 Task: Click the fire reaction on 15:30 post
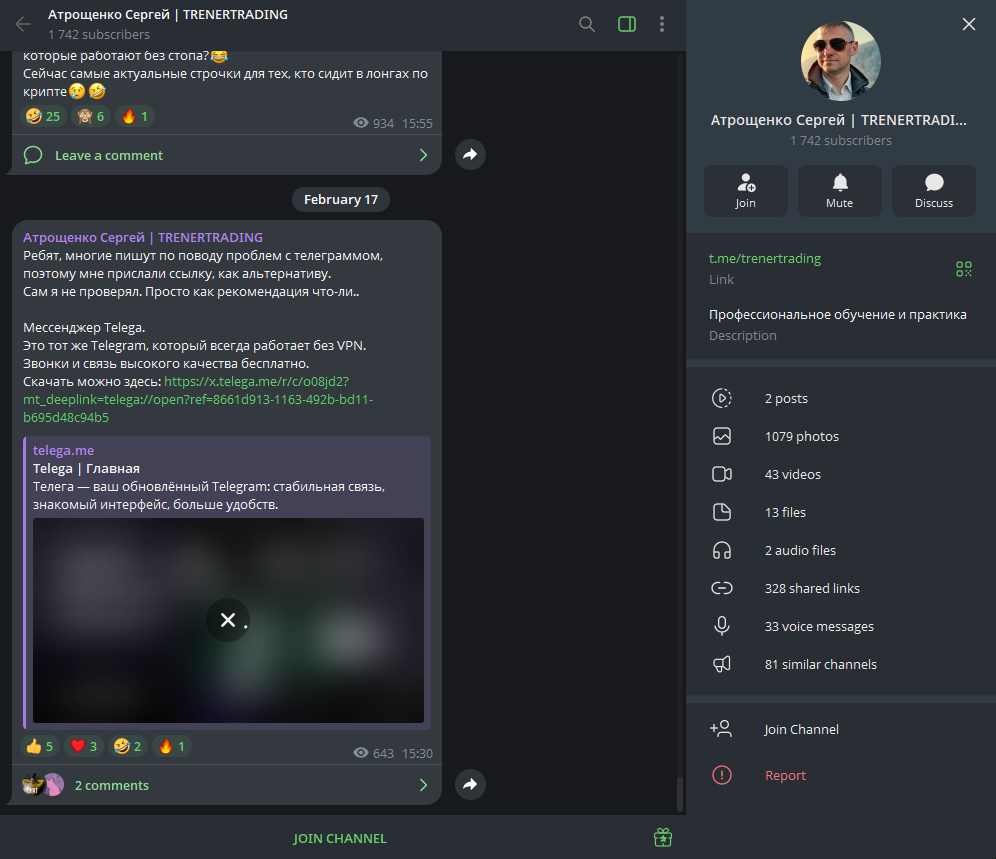172,747
